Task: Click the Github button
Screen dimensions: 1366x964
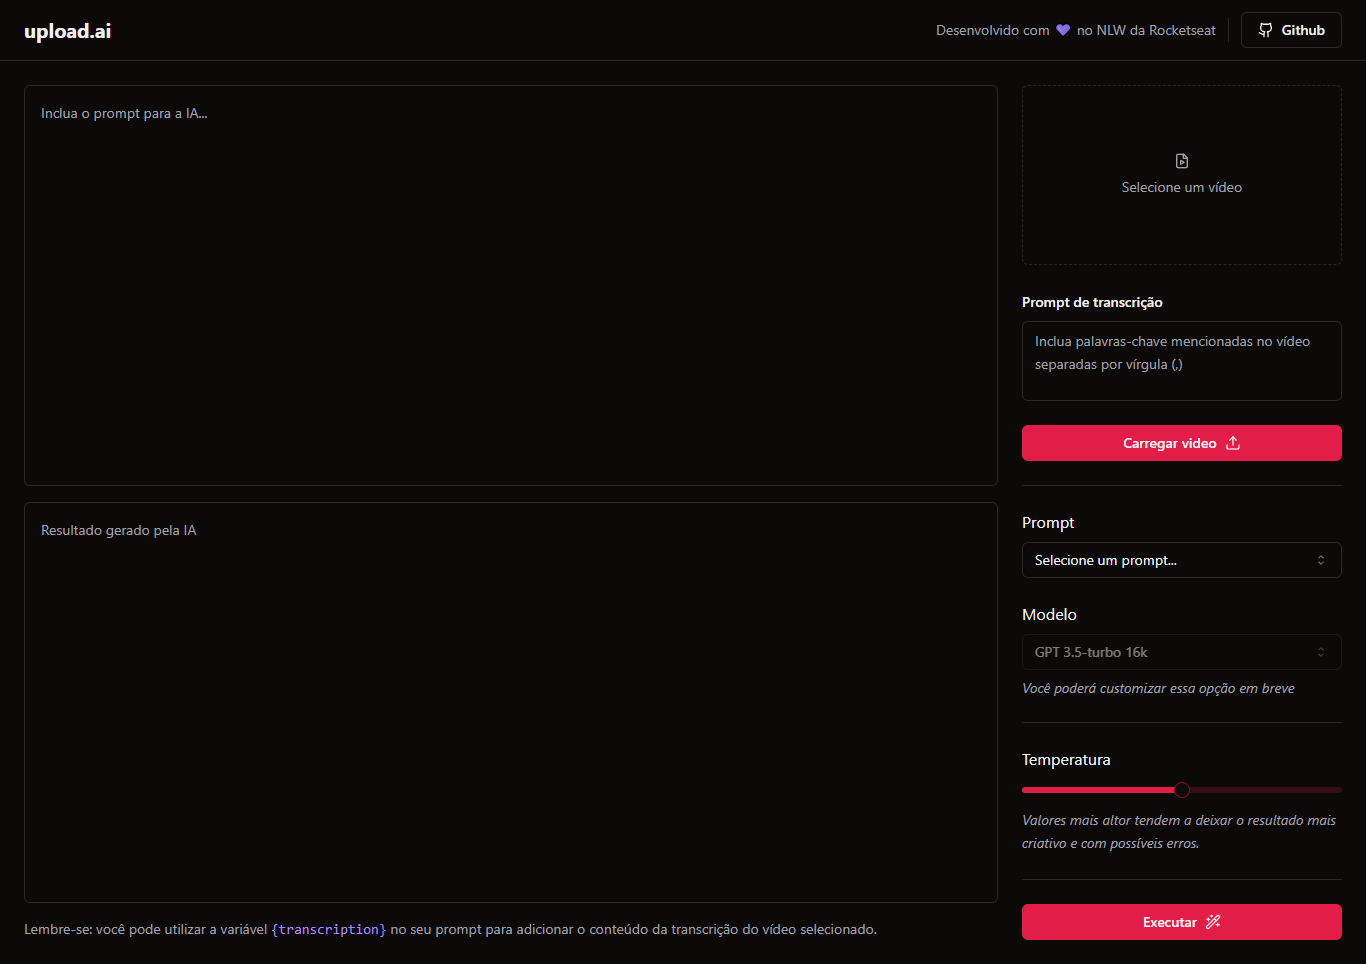Action: point(1291,30)
